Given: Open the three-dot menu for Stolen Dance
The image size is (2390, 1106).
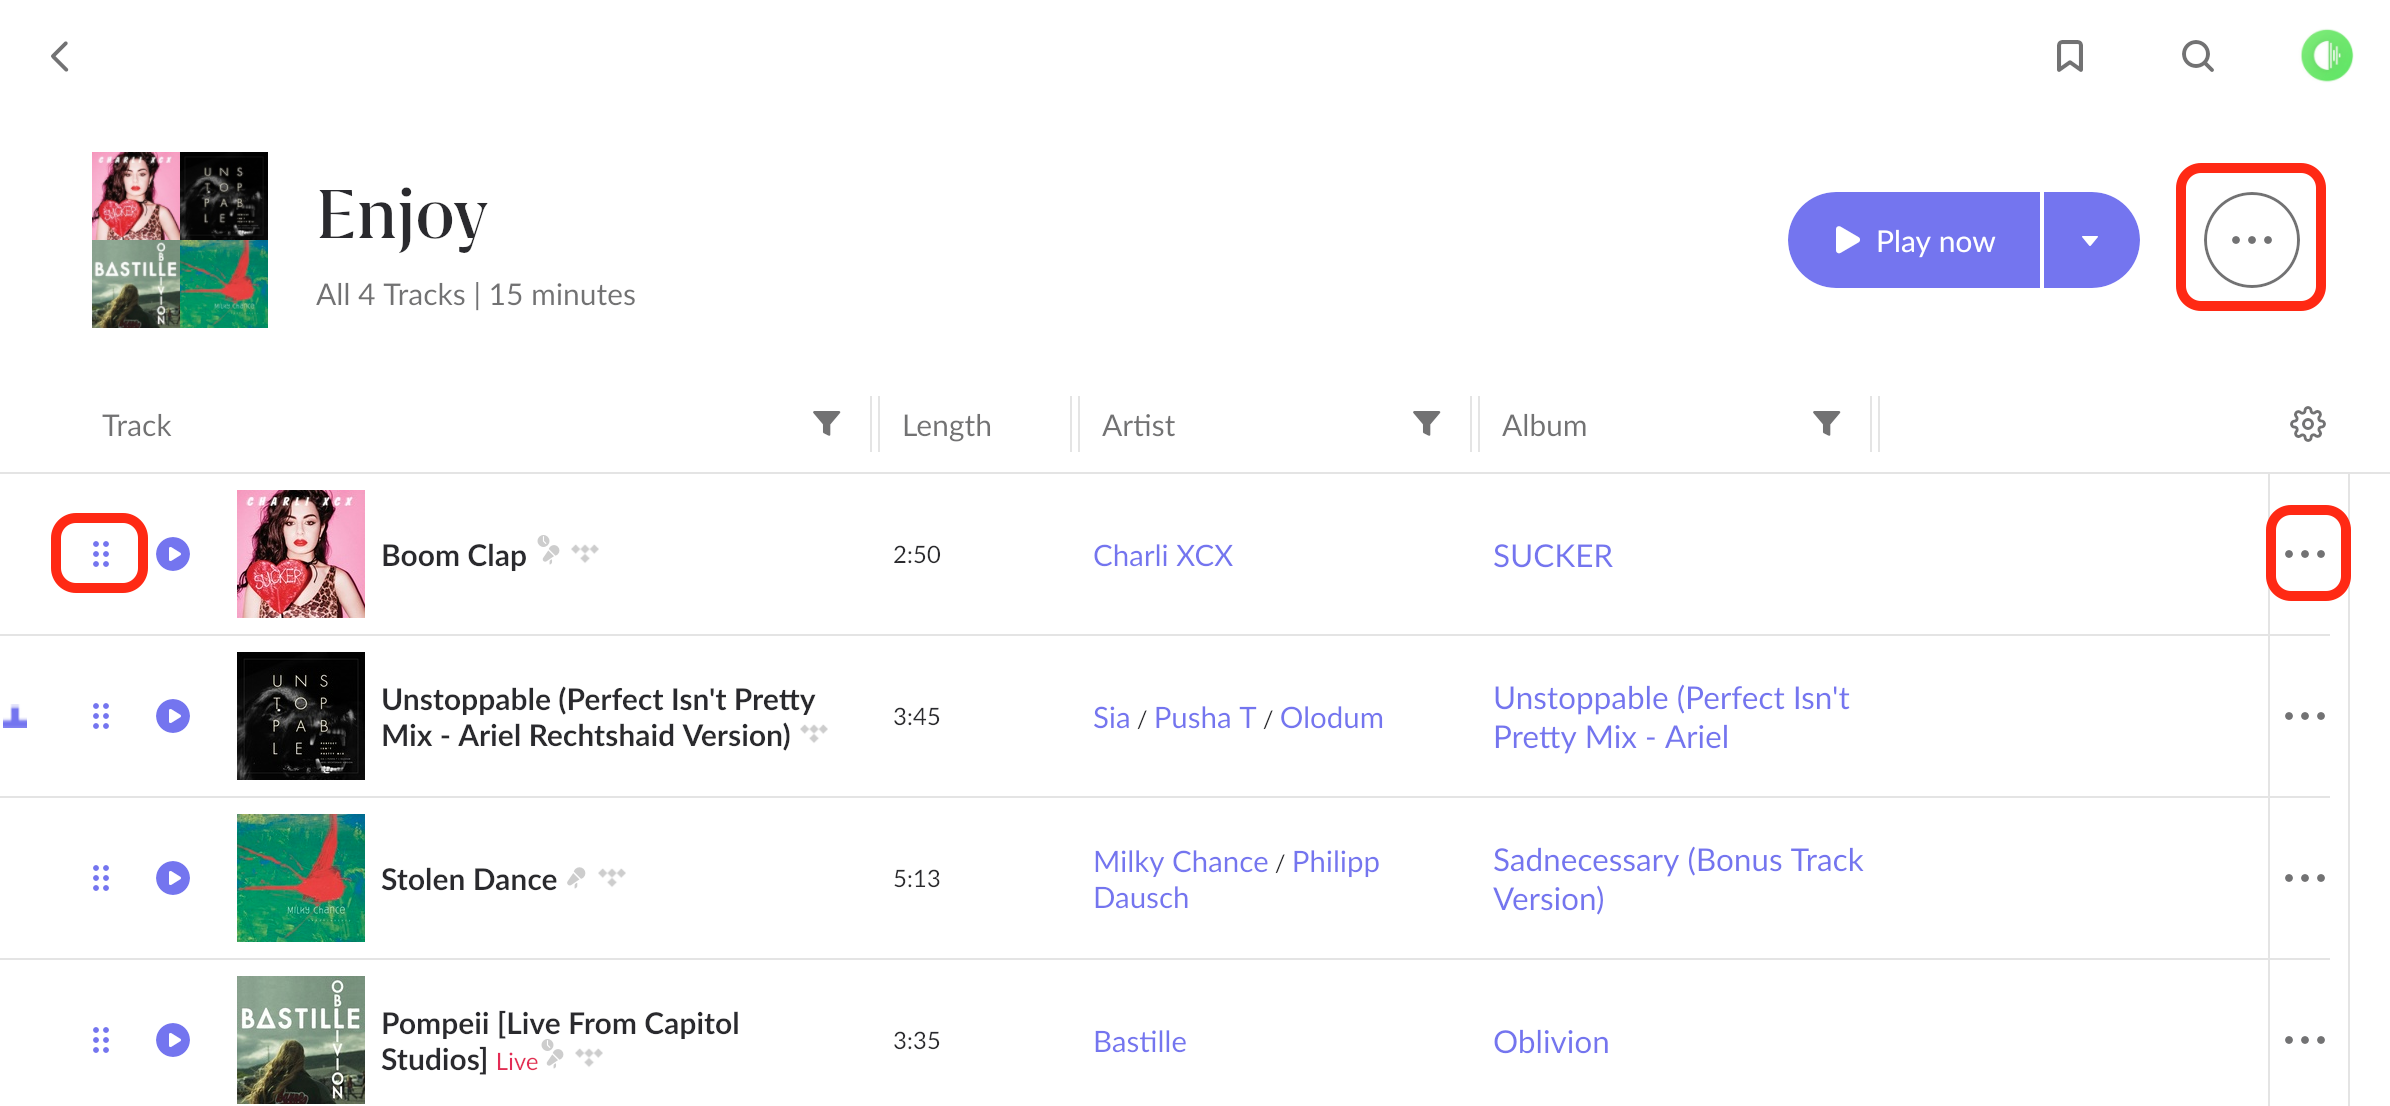Looking at the screenshot, I should point(2304,878).
